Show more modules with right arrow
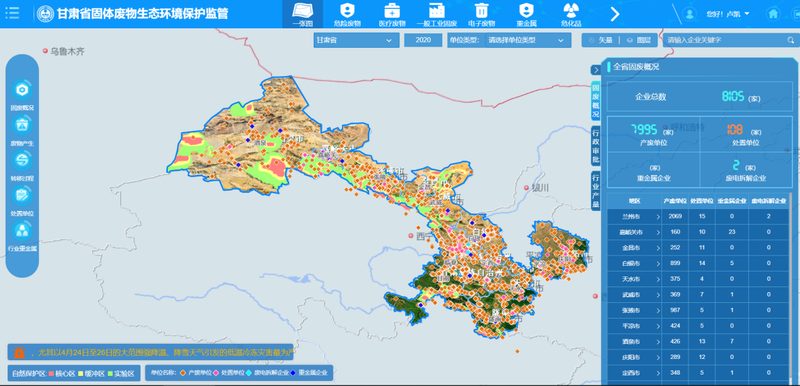 point(615,14)
